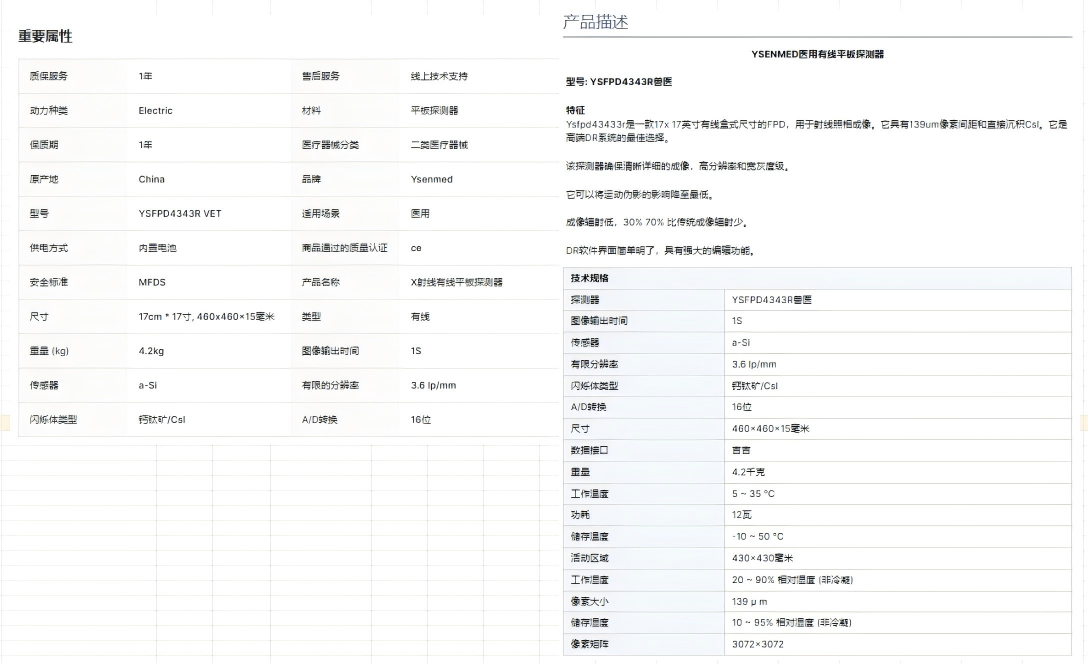Click the 原产地 label
1088x664 pixels.
click(44, 179)
